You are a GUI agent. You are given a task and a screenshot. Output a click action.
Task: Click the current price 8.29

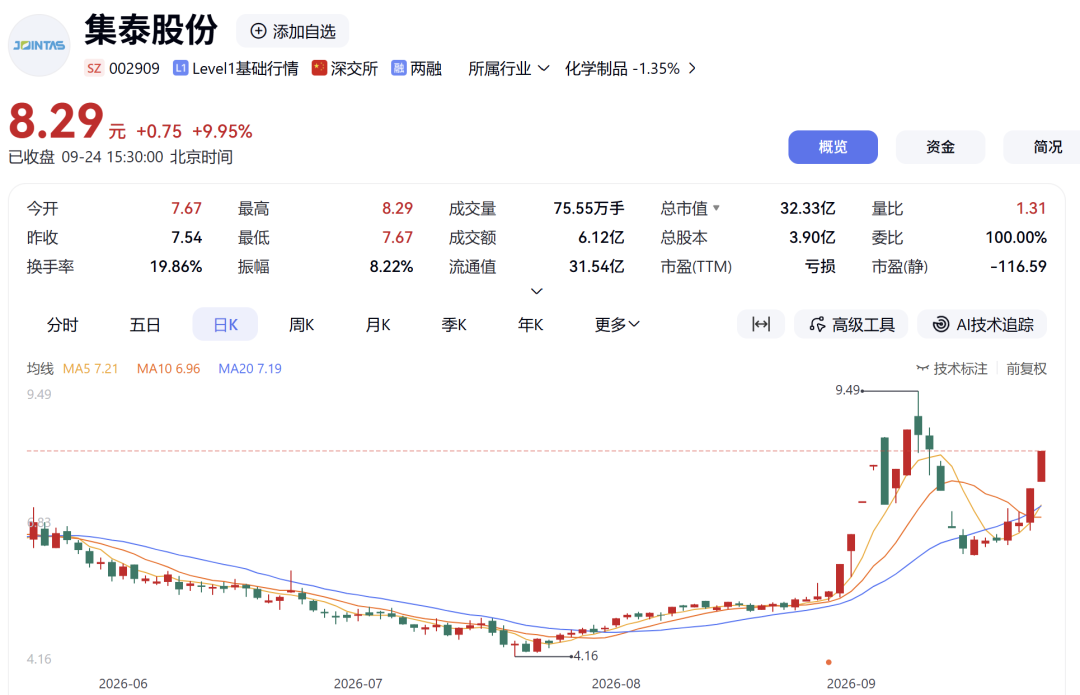[x=56, y=121]
